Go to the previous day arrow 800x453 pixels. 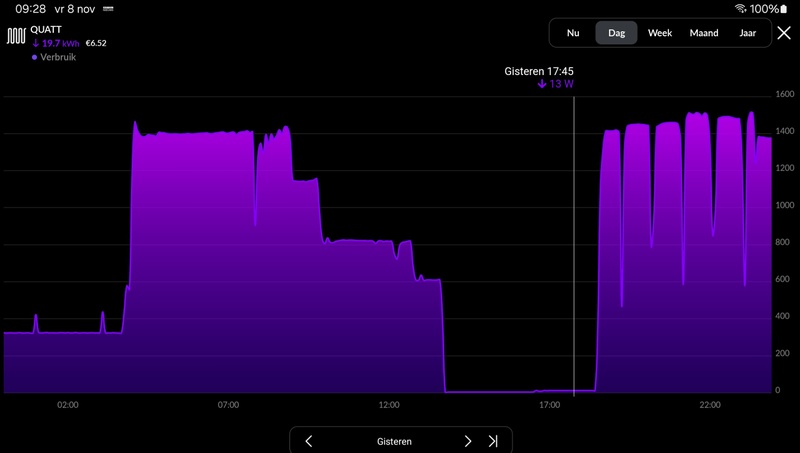click(x=309, y=441)
